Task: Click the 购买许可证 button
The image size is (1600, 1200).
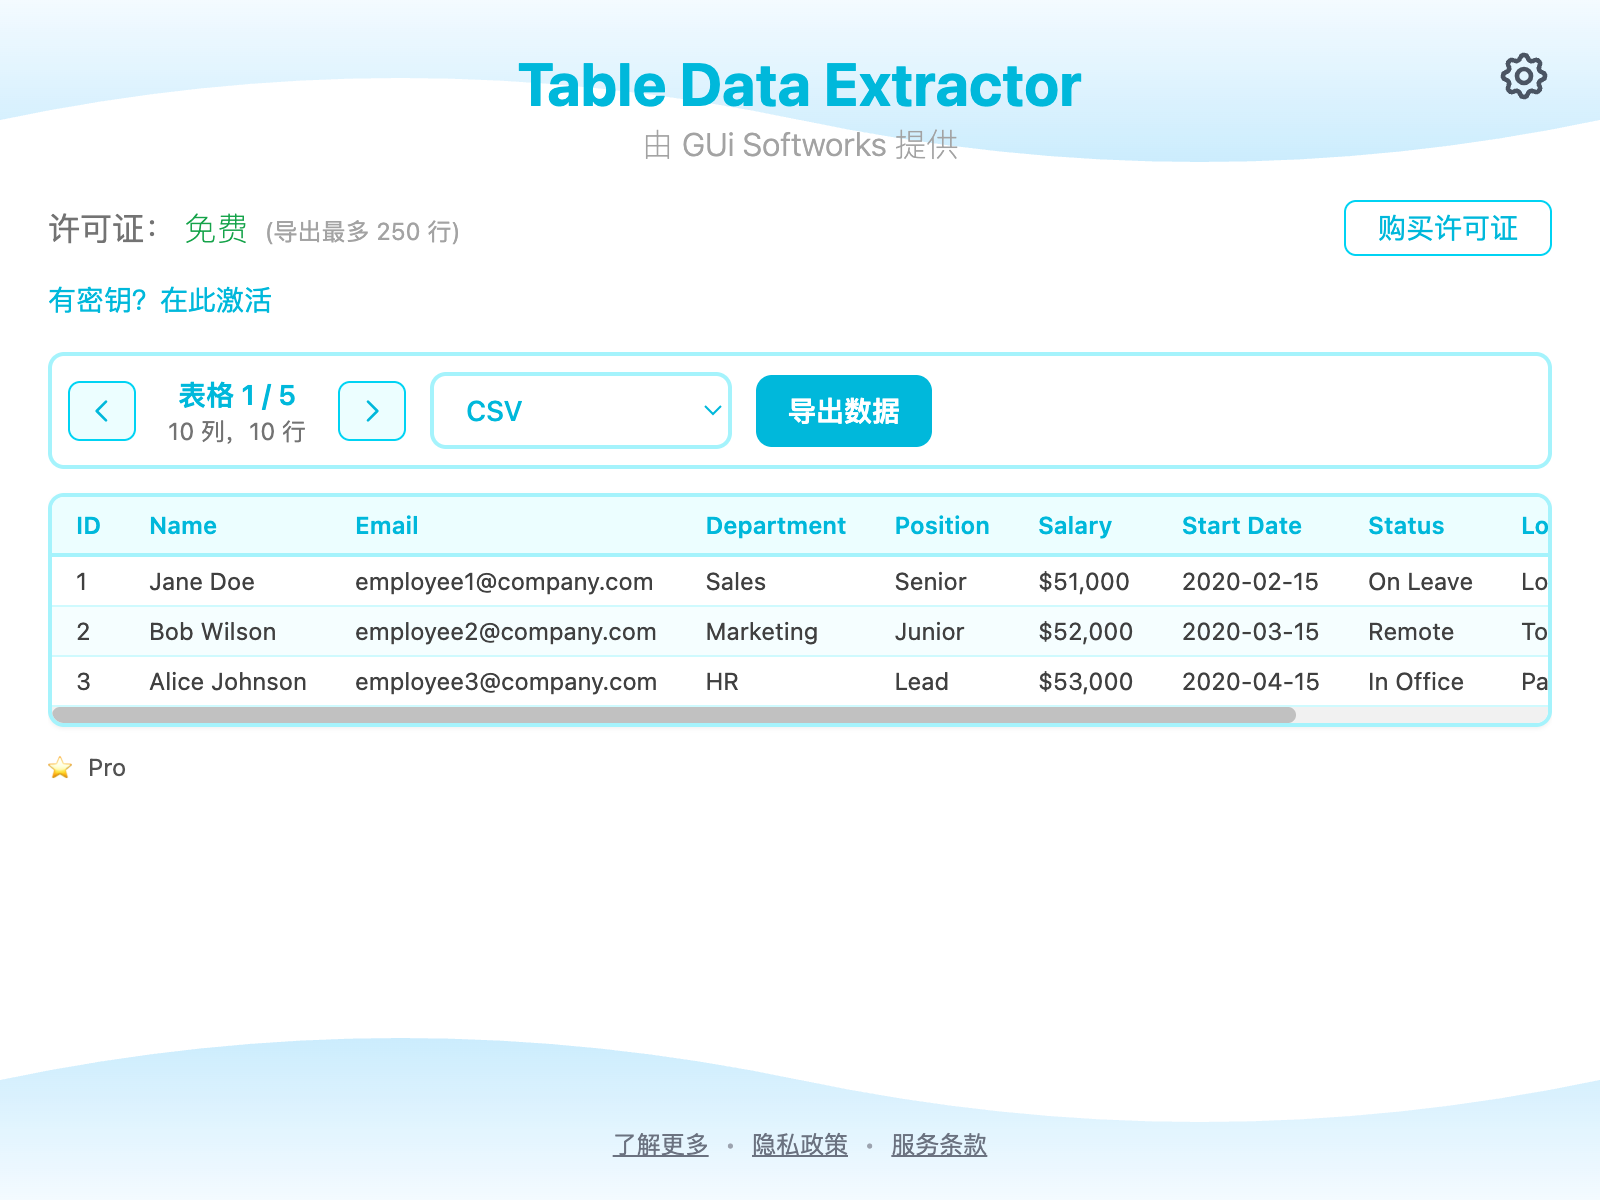Action: point(1446,228)
